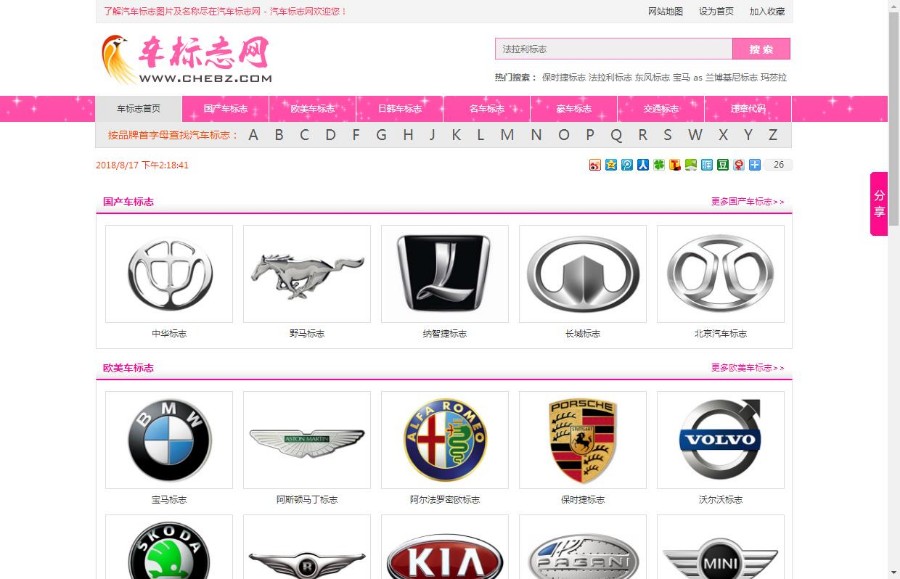Click the green landscape share icon
This screenshot has height=579, width=900.
(x=691, y=165)
